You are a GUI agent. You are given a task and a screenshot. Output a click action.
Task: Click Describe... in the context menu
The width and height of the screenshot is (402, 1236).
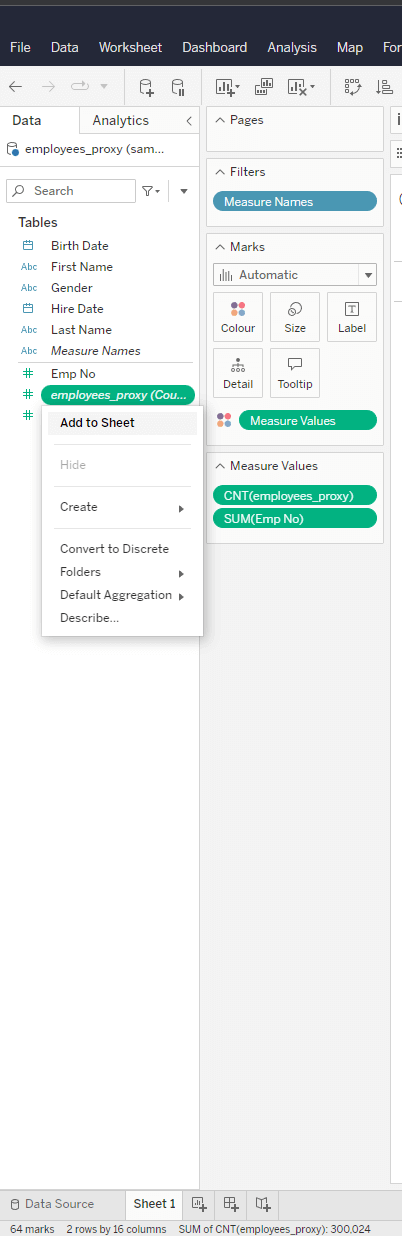tap(122, 618)
